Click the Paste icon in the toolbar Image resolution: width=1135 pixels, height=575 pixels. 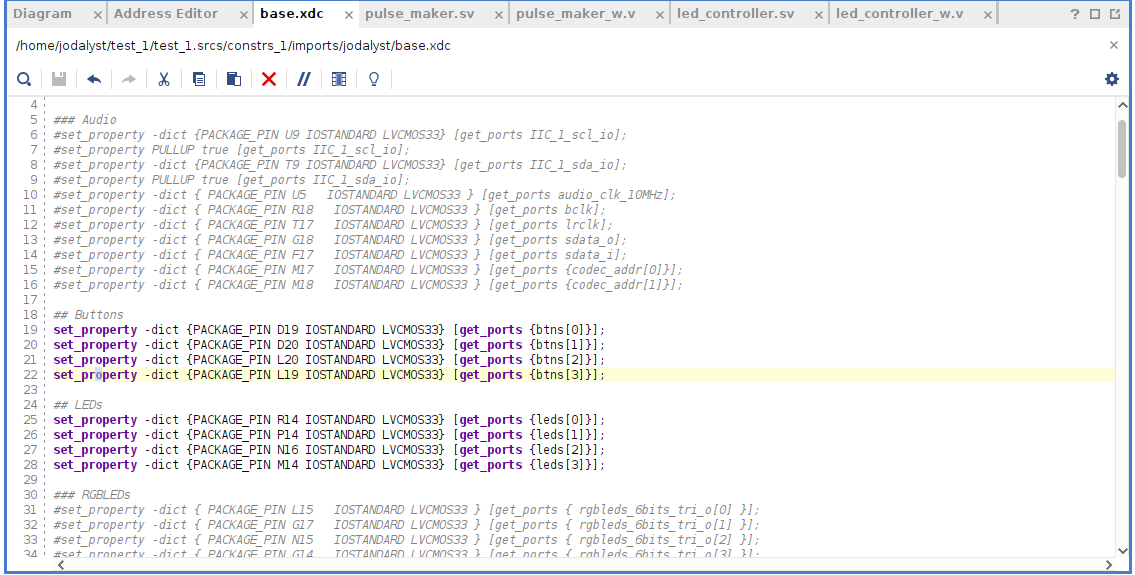(234, 79)
